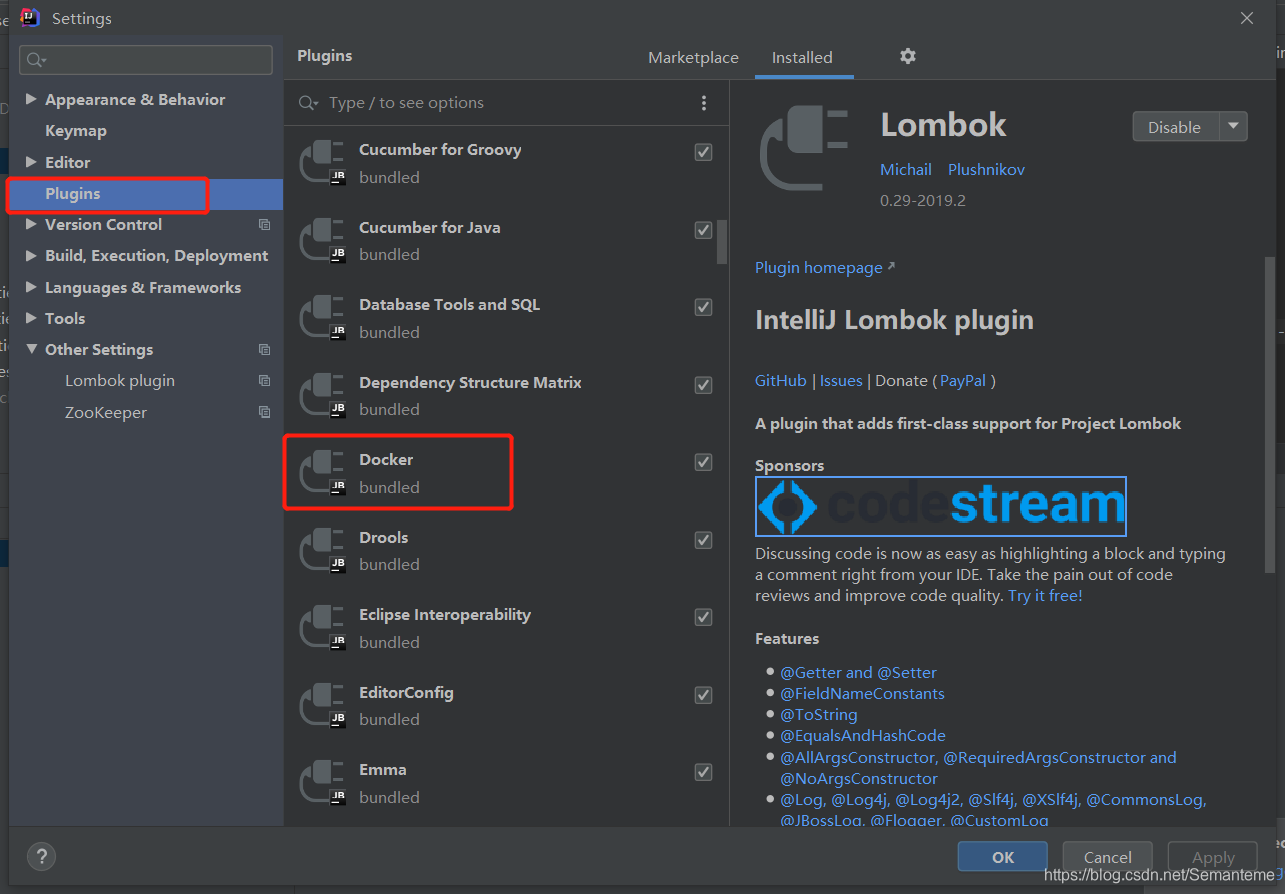The height and width of the screenshot is (894, 1285).
Task: Toggle the EditorConfig plugin checkbox
Action: pyautogui.click(x=703, y=695)
